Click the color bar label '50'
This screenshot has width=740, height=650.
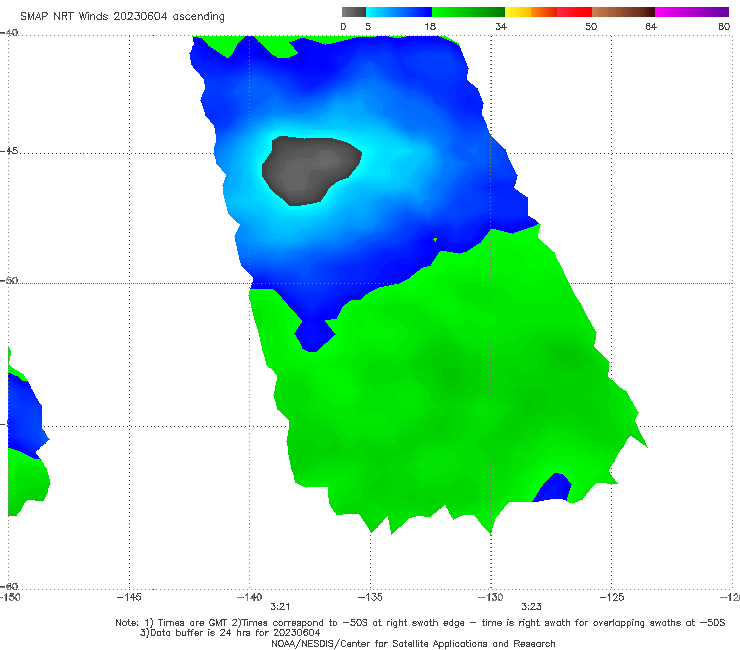click(591, 26)
